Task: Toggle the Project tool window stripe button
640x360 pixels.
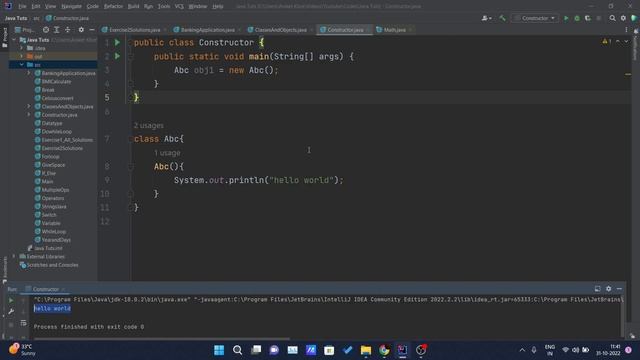Action: pyautogui.click(x=4, y=38)
